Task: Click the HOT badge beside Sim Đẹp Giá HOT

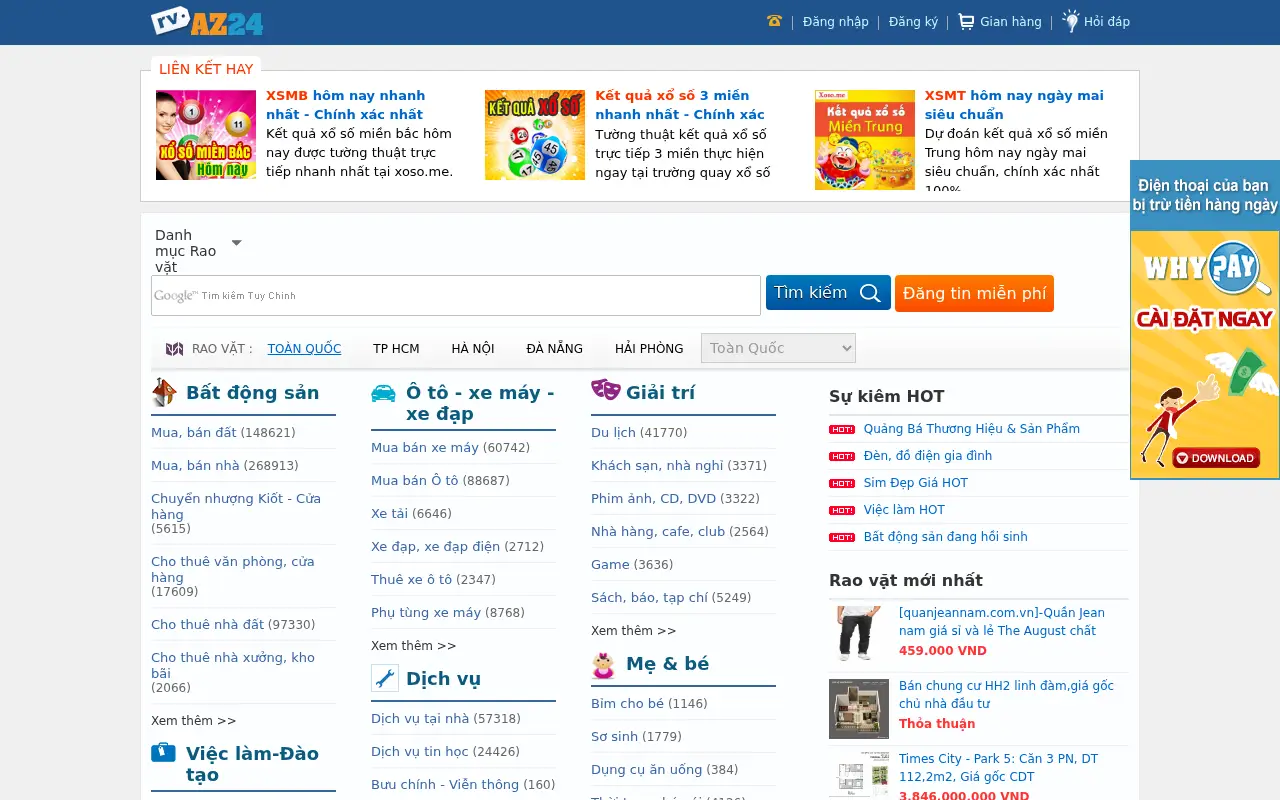Action: click(842, 483)
